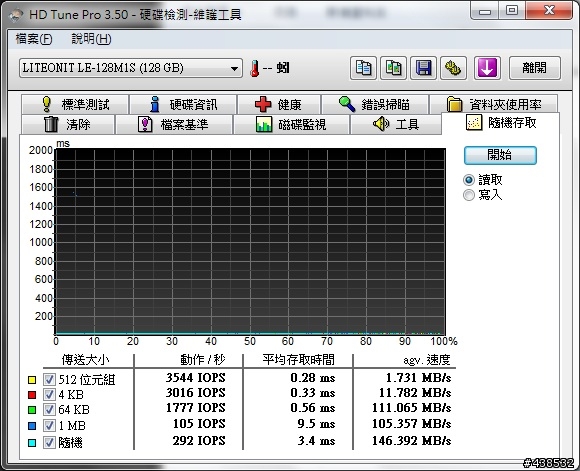
Task: Open the 說明(H) help menu
Action: click(x=91, y=39)
